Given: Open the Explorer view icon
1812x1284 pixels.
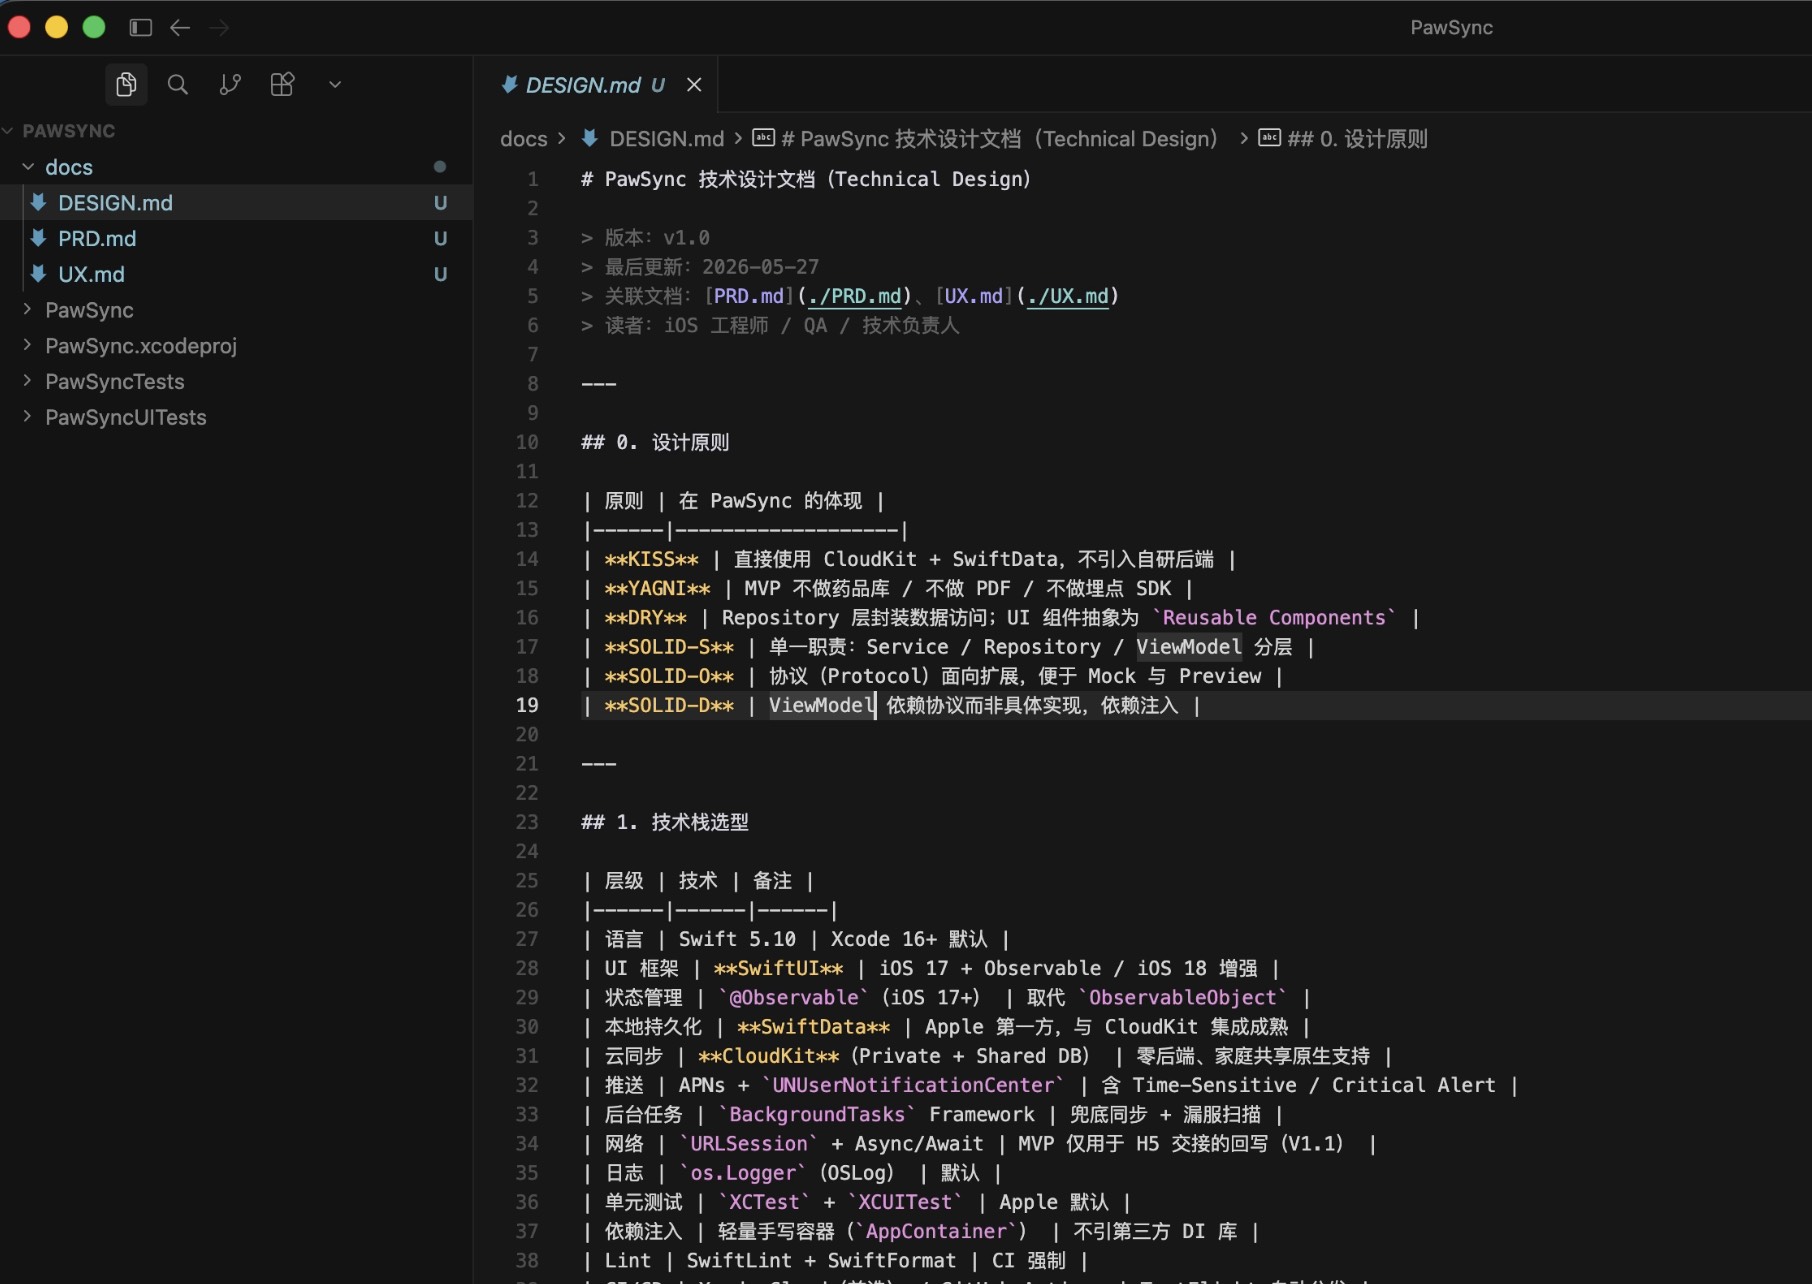Looking at the screenshot, I should tap(126, 85).
